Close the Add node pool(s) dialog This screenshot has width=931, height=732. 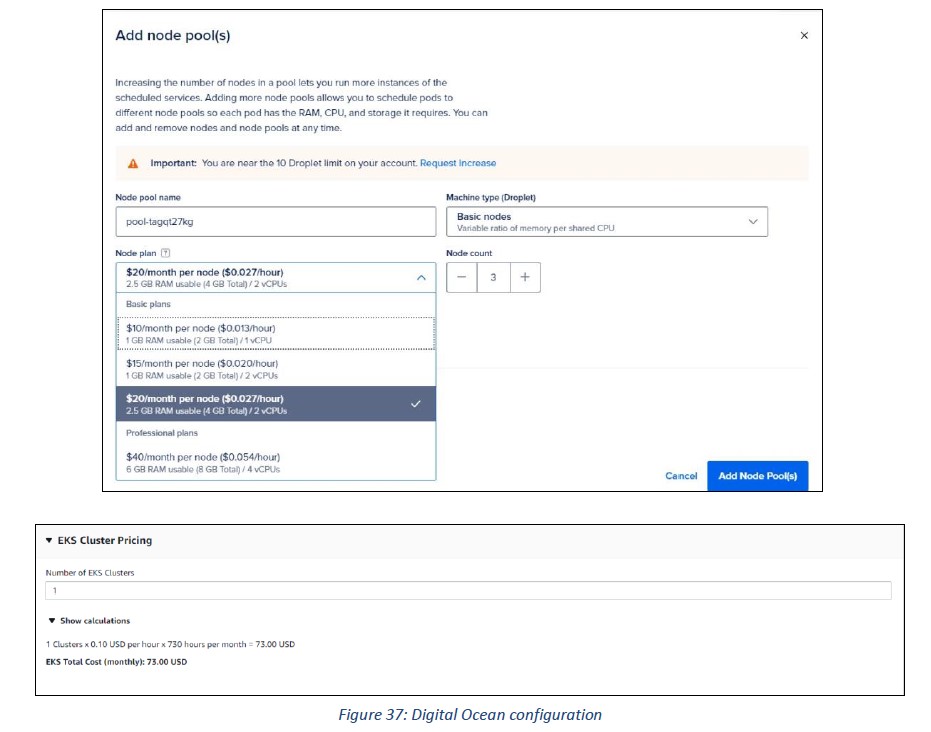click(804, 36)
